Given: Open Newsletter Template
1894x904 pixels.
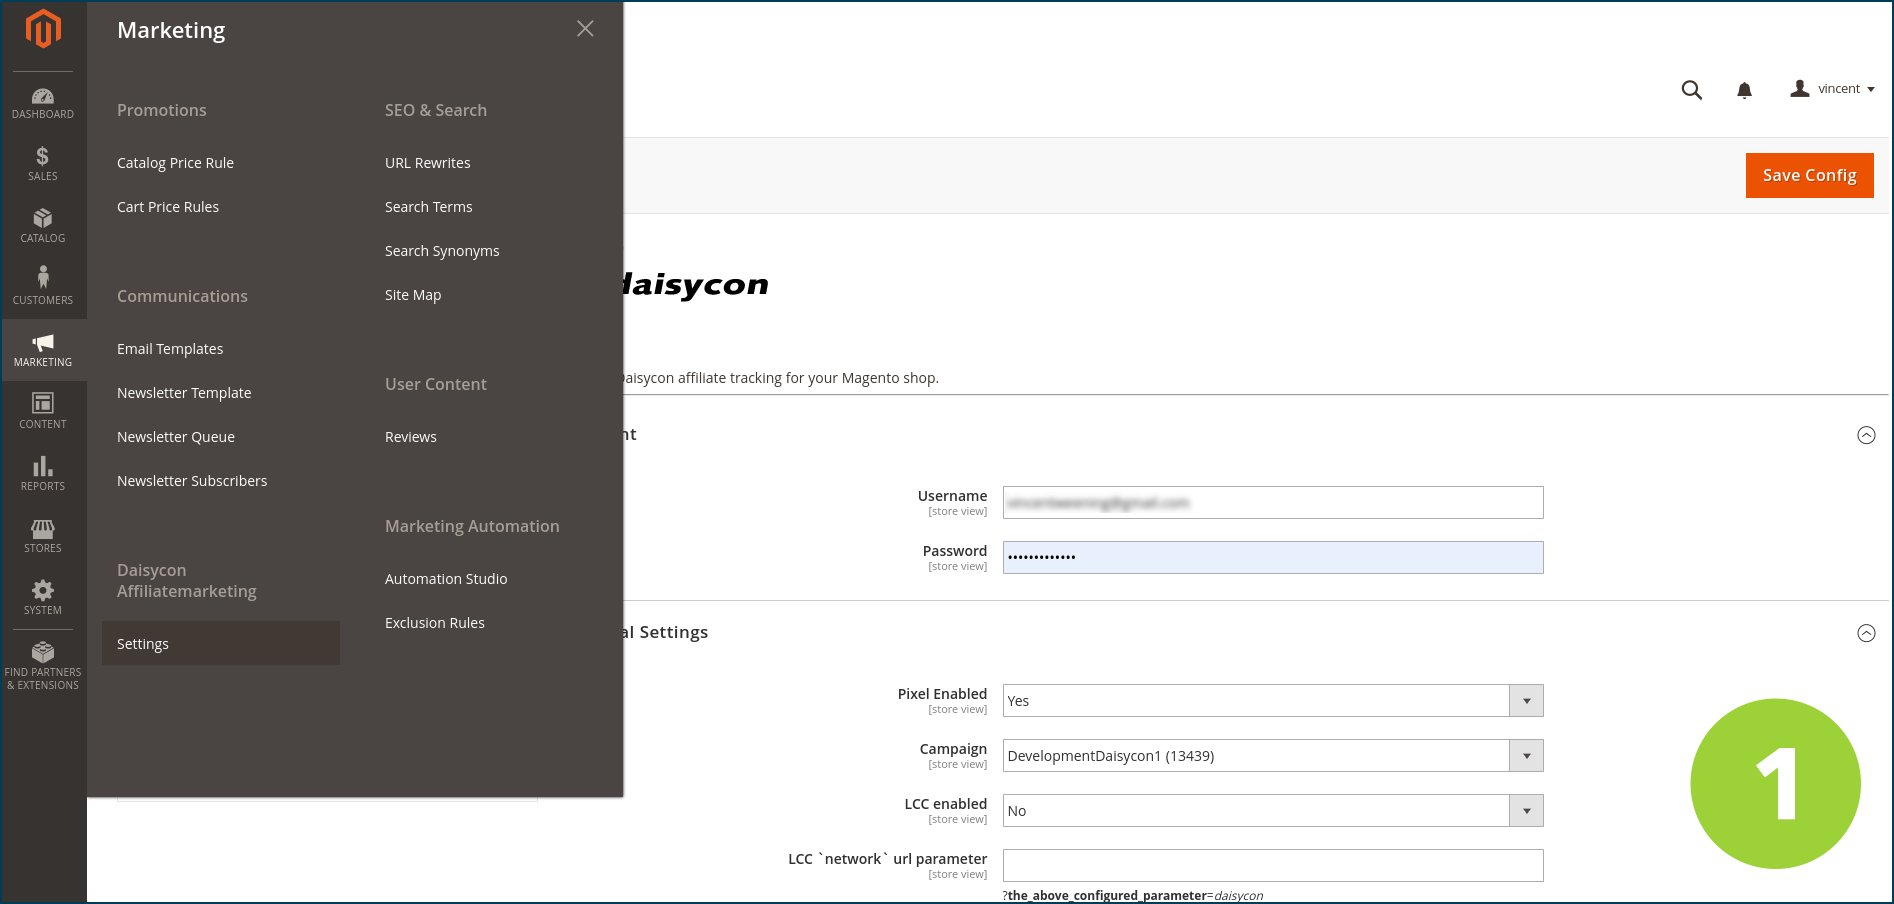Looking at the screenshot, I should [184, 393].
